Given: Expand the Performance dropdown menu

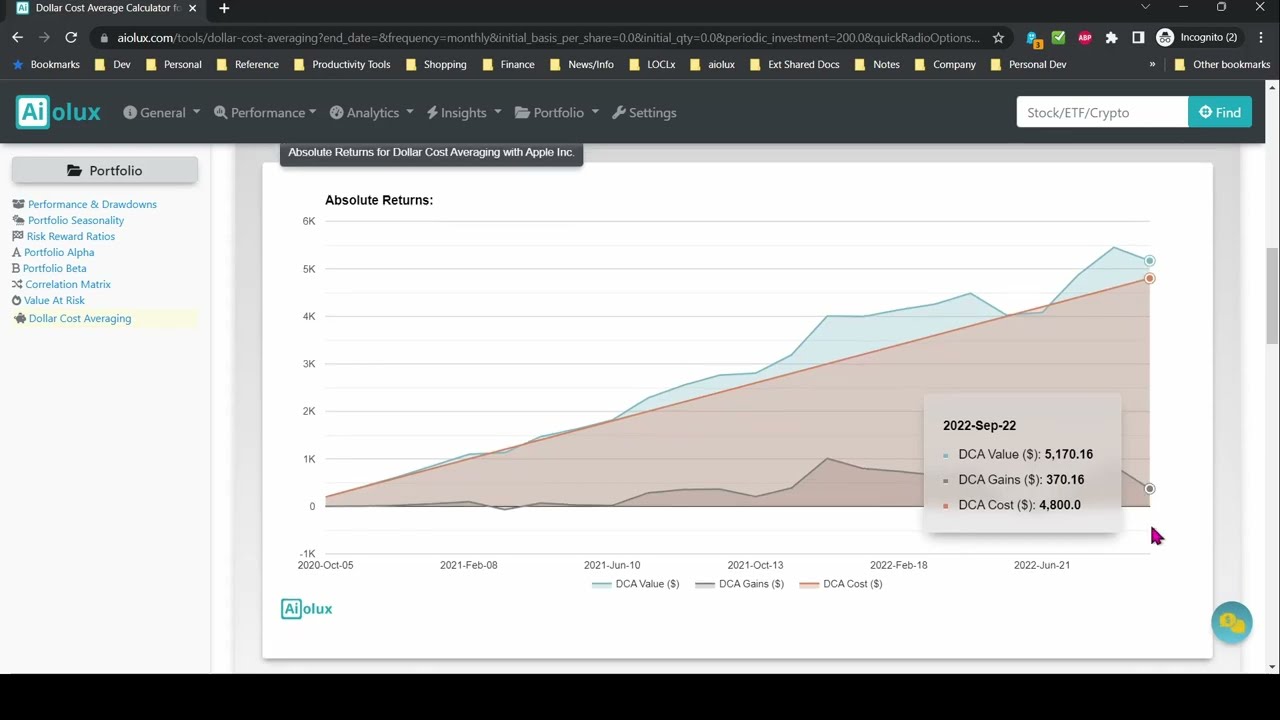Looking at the screenshot, I should point(265,113).
